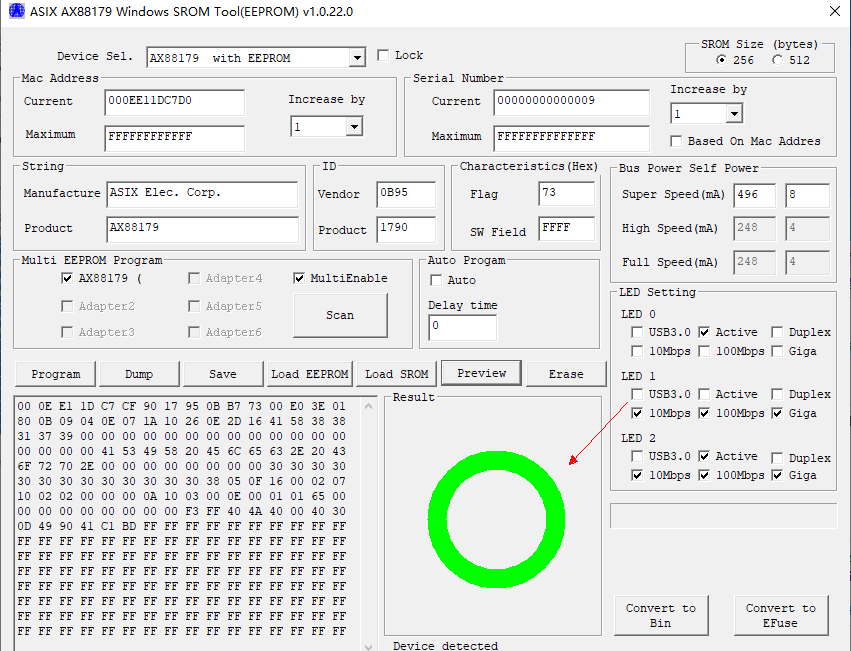Click Super Speed self power field
Image resolution: width=851 pixels, height=651 pixels.
tap(808, 195)
